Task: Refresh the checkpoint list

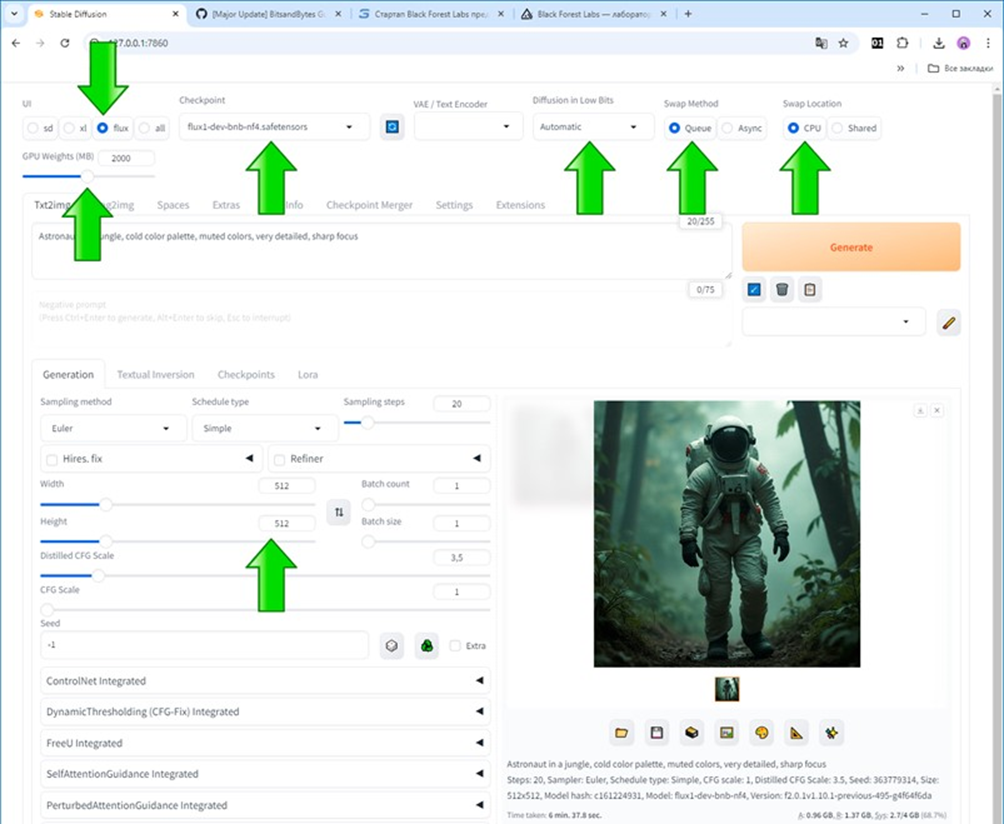Action: [393, 128]
